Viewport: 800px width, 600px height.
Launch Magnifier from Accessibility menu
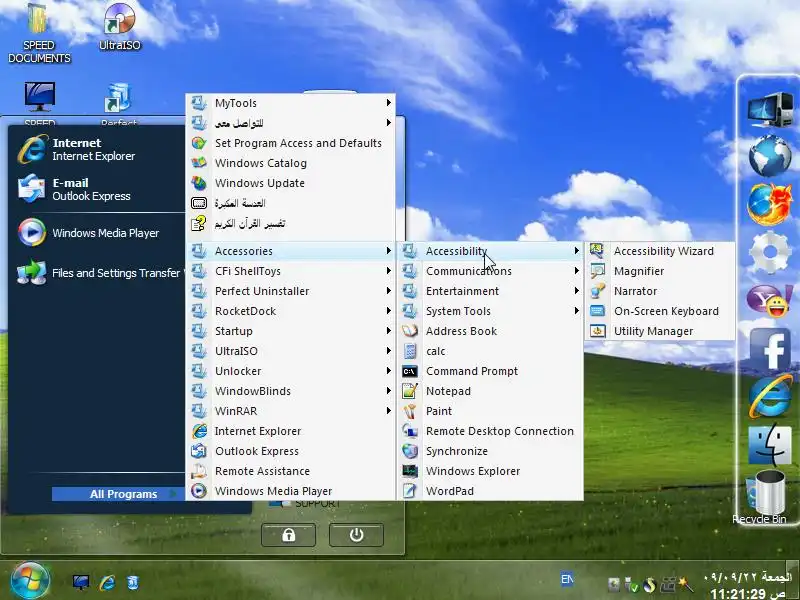[x=659, y=271]
